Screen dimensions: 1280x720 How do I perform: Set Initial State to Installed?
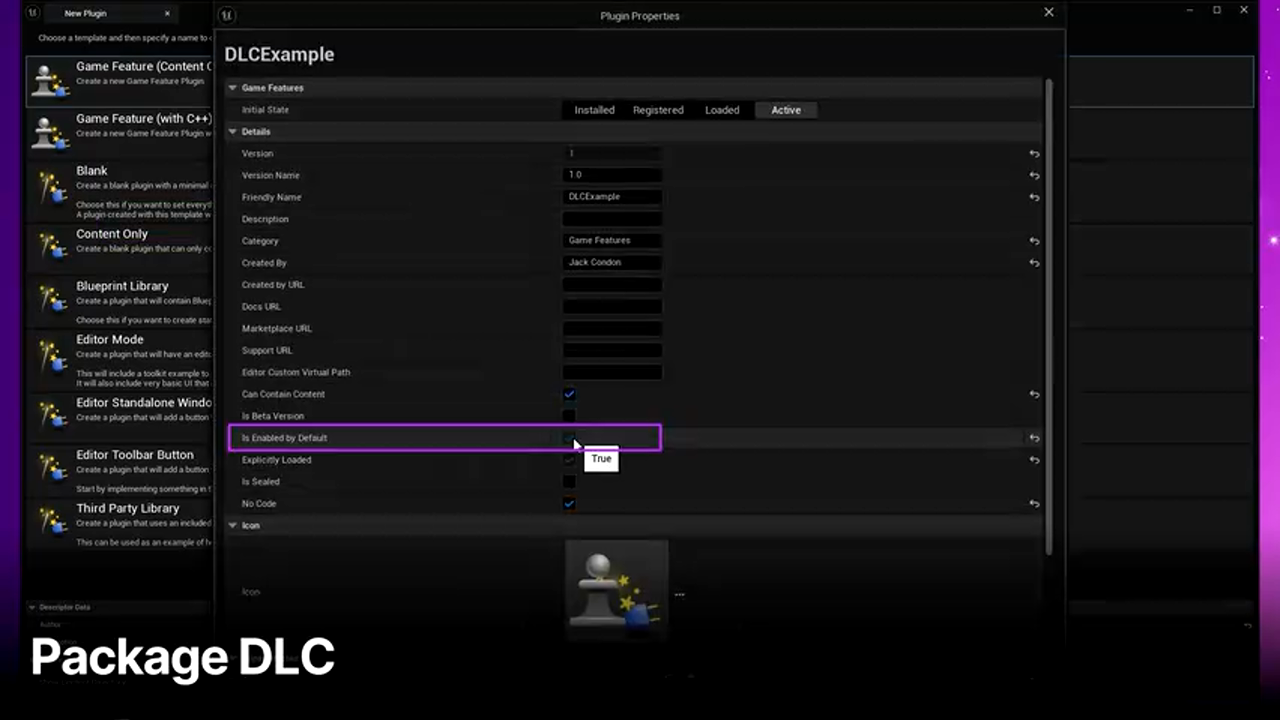point(594,110)
